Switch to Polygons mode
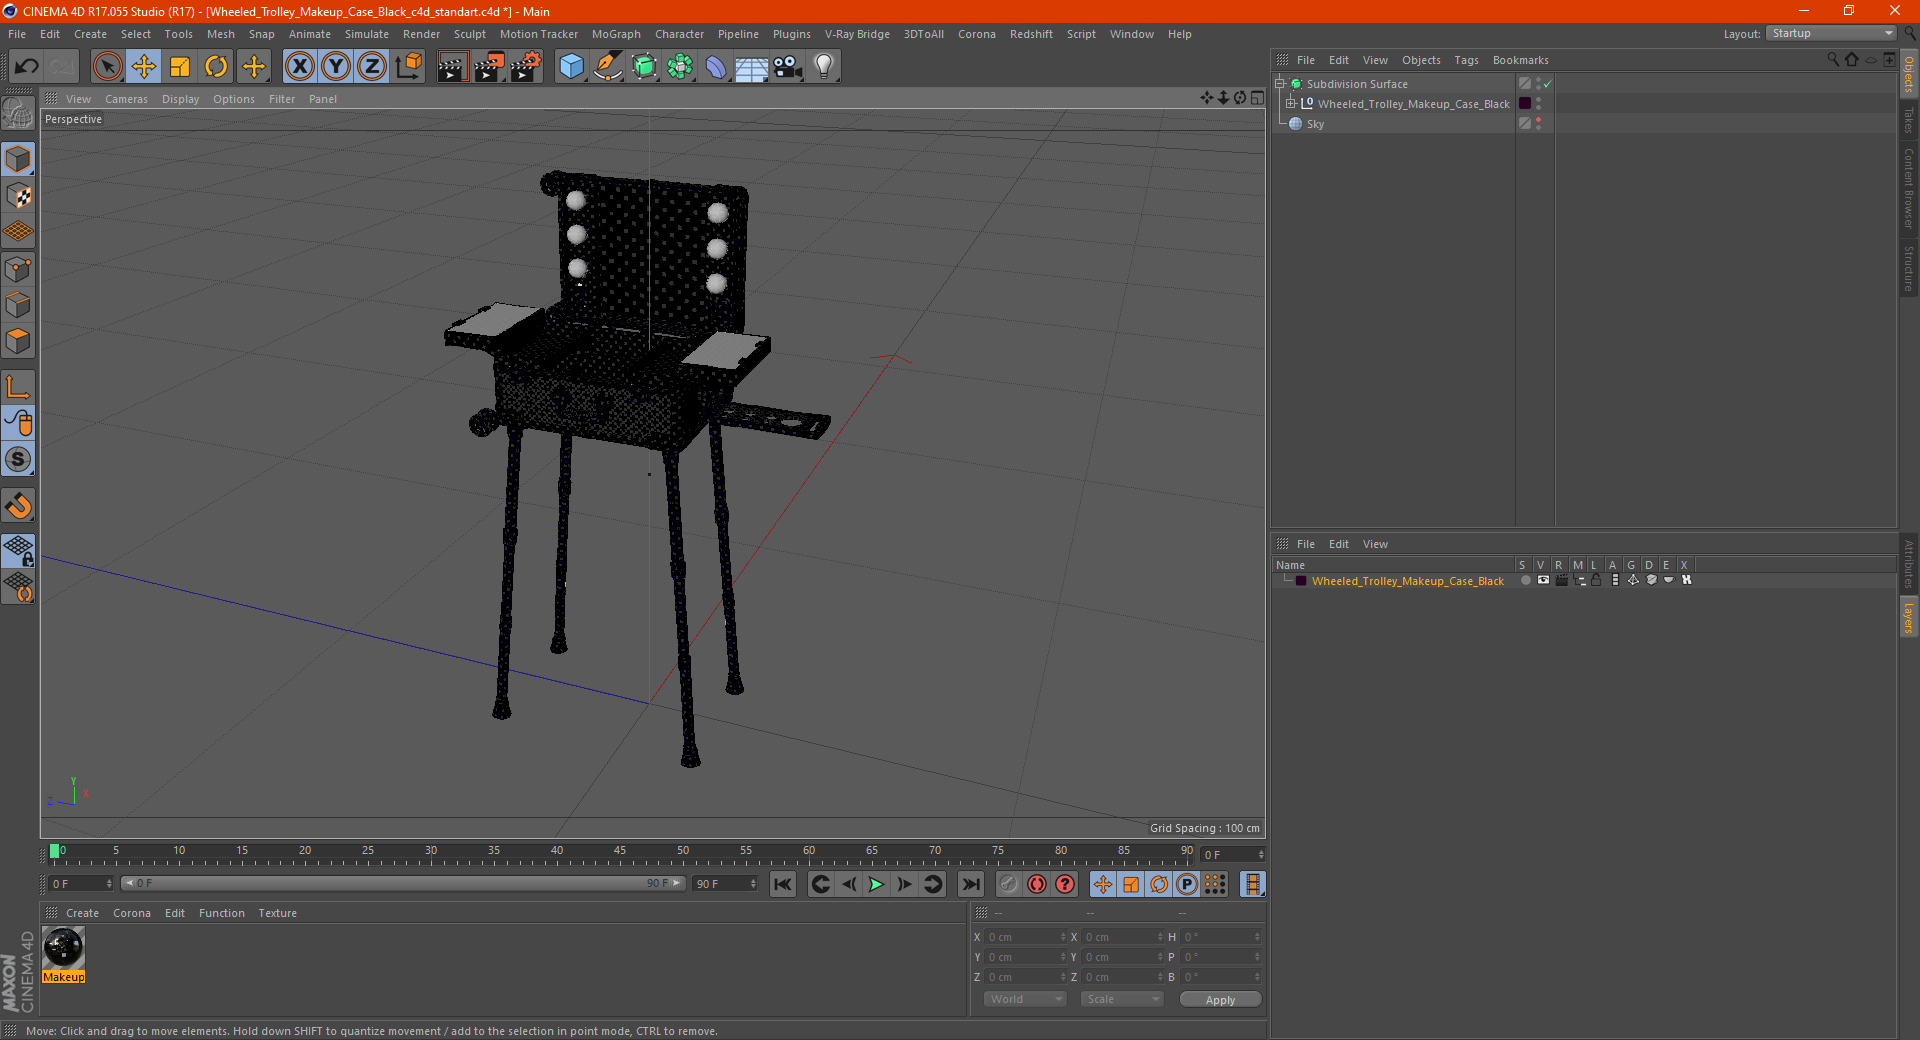 (18, 341)
